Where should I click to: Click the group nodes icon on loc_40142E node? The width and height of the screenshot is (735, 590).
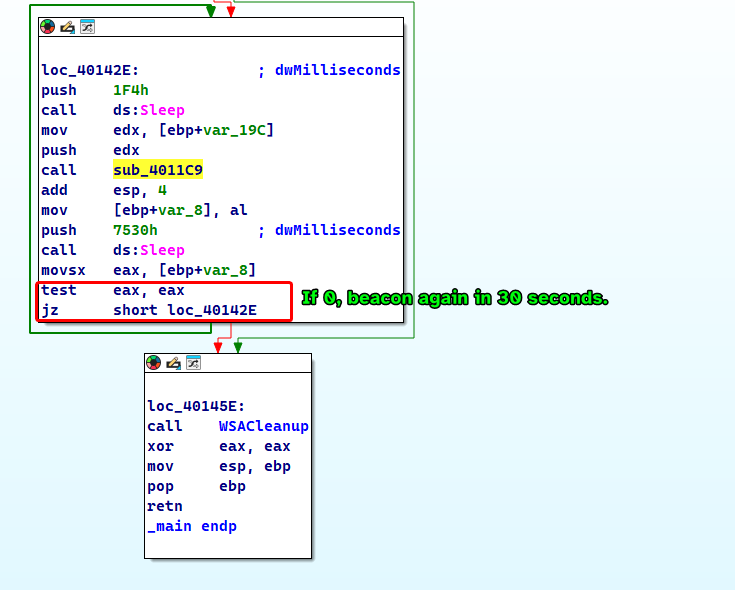(x=87, y=28)
